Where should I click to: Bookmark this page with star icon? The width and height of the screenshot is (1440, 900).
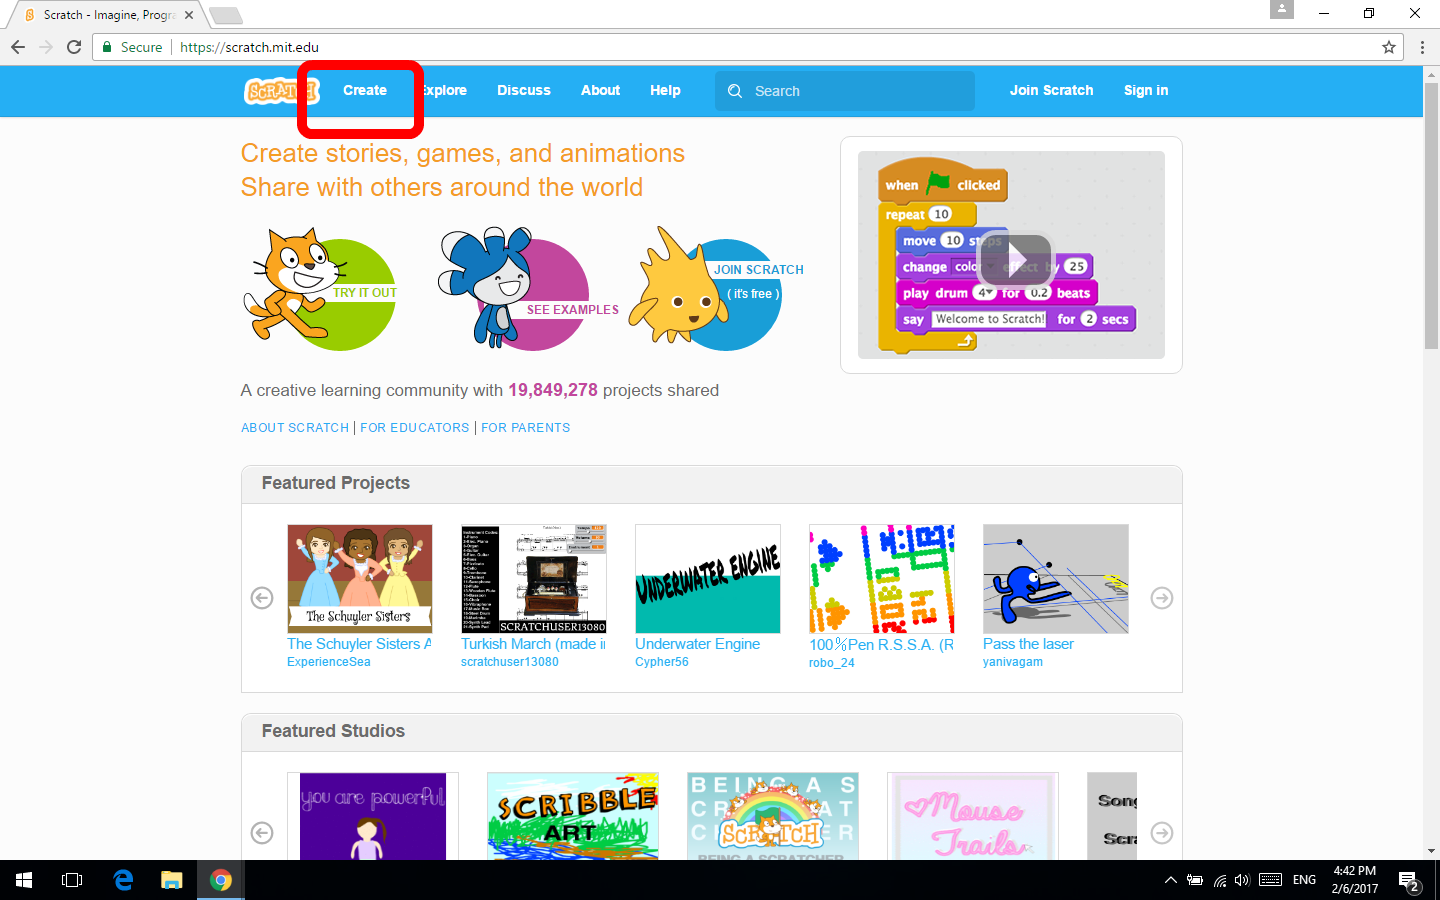tap(1389, 47)
